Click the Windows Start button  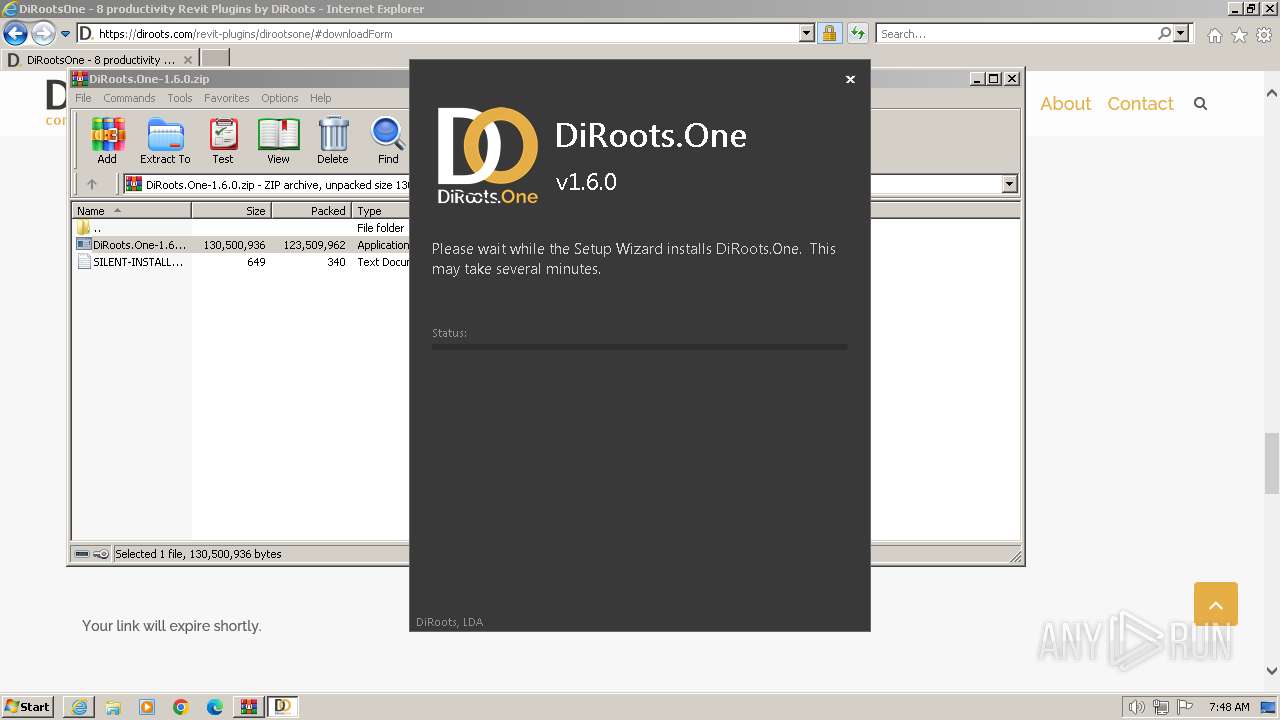(28, 707)
